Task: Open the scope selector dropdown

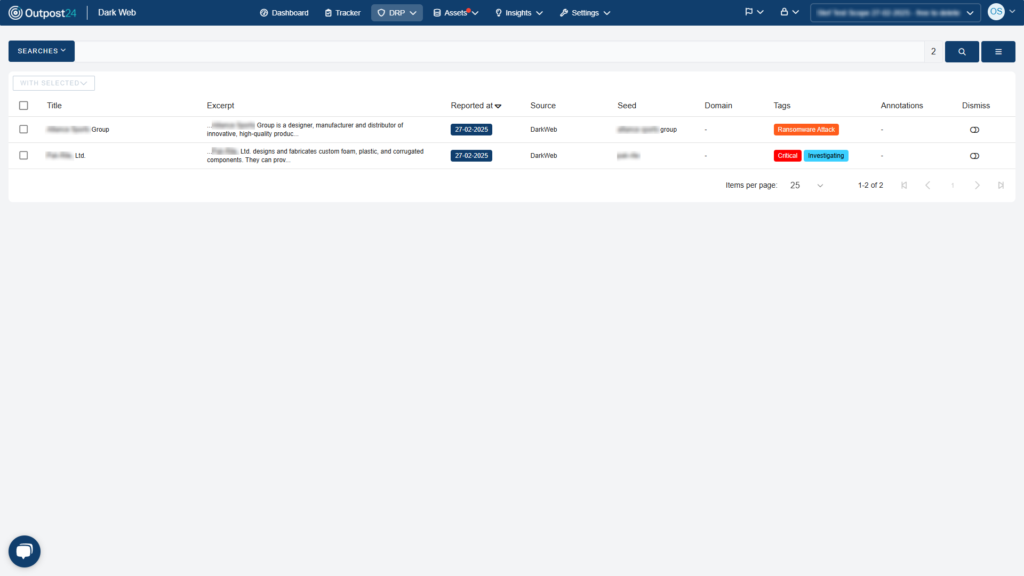Action: 895,12
